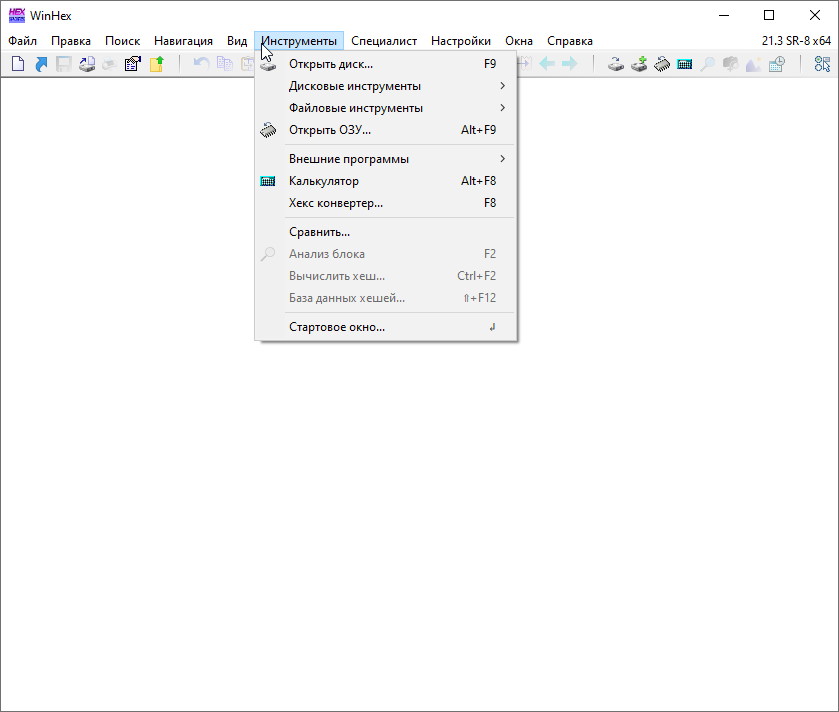Click the blue arrow Open file icon
This screenshot has height=712, width=839.
click(x=41, y=64)
